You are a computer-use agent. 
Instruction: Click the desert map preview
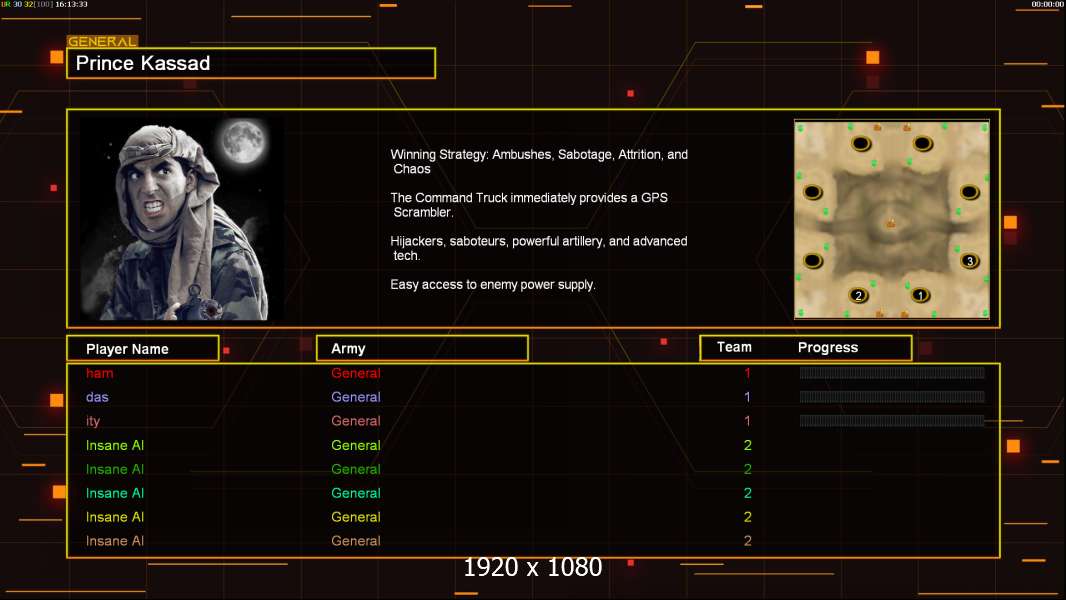point(891,219)
